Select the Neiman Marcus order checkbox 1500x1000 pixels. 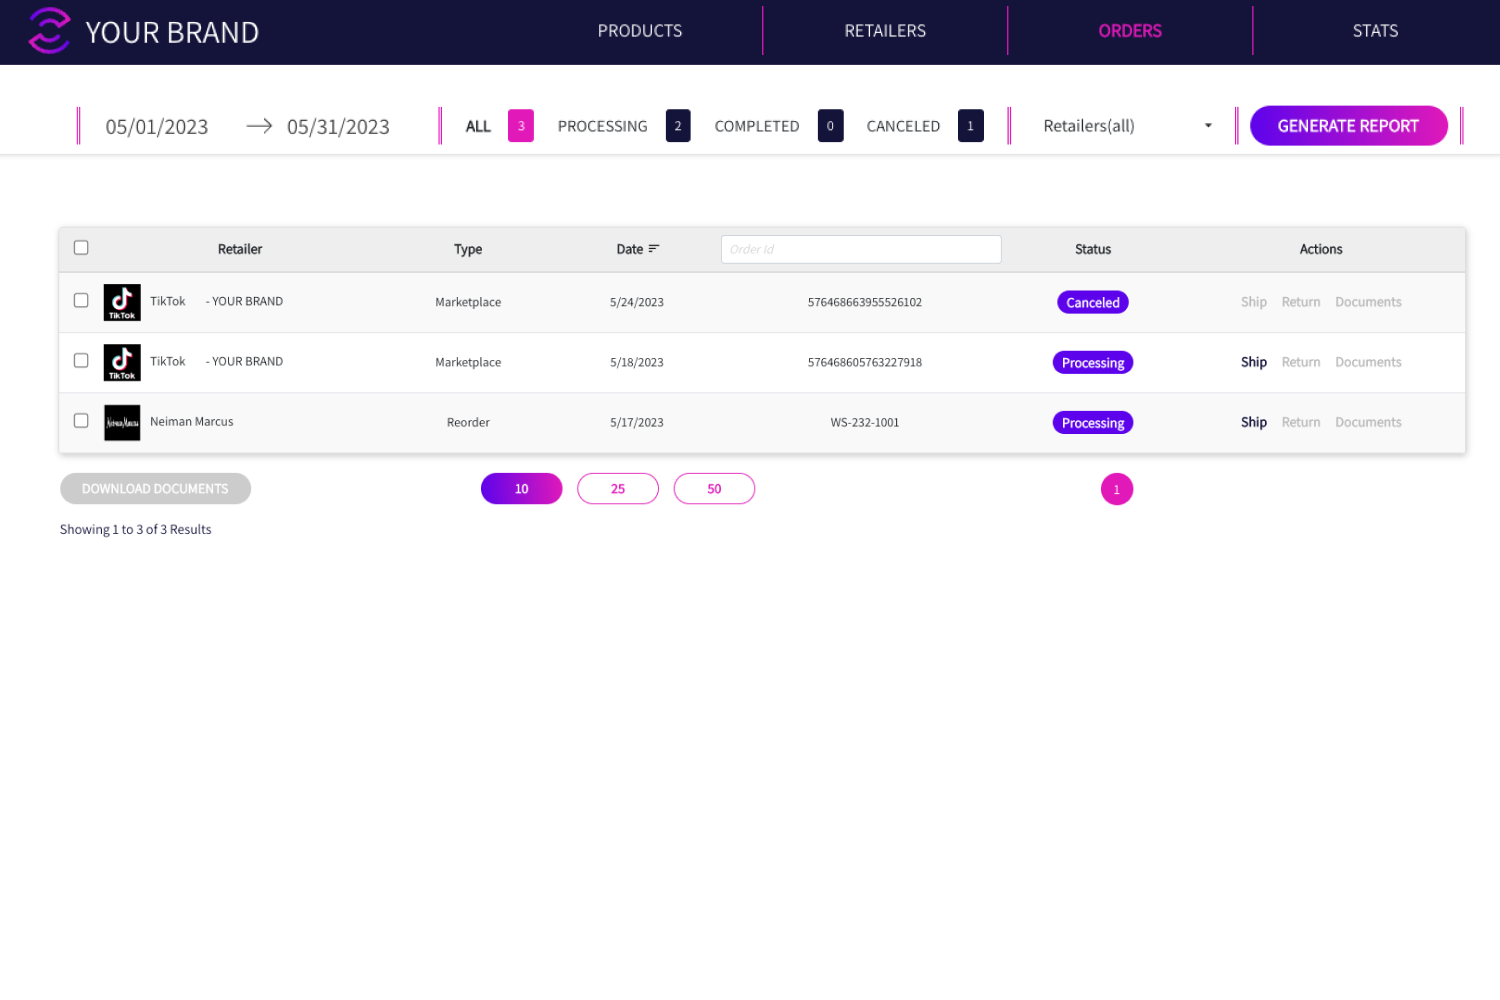(81, 421)
